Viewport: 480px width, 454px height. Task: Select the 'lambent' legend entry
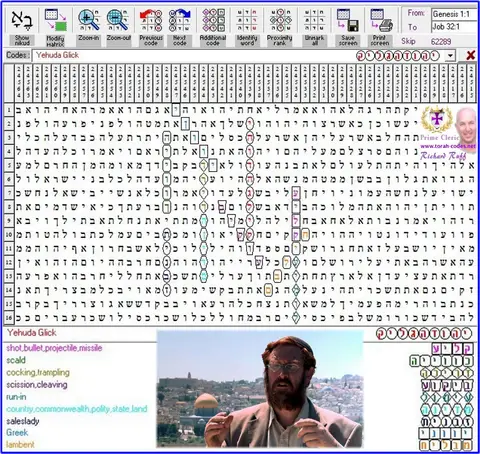click(20, 445)
